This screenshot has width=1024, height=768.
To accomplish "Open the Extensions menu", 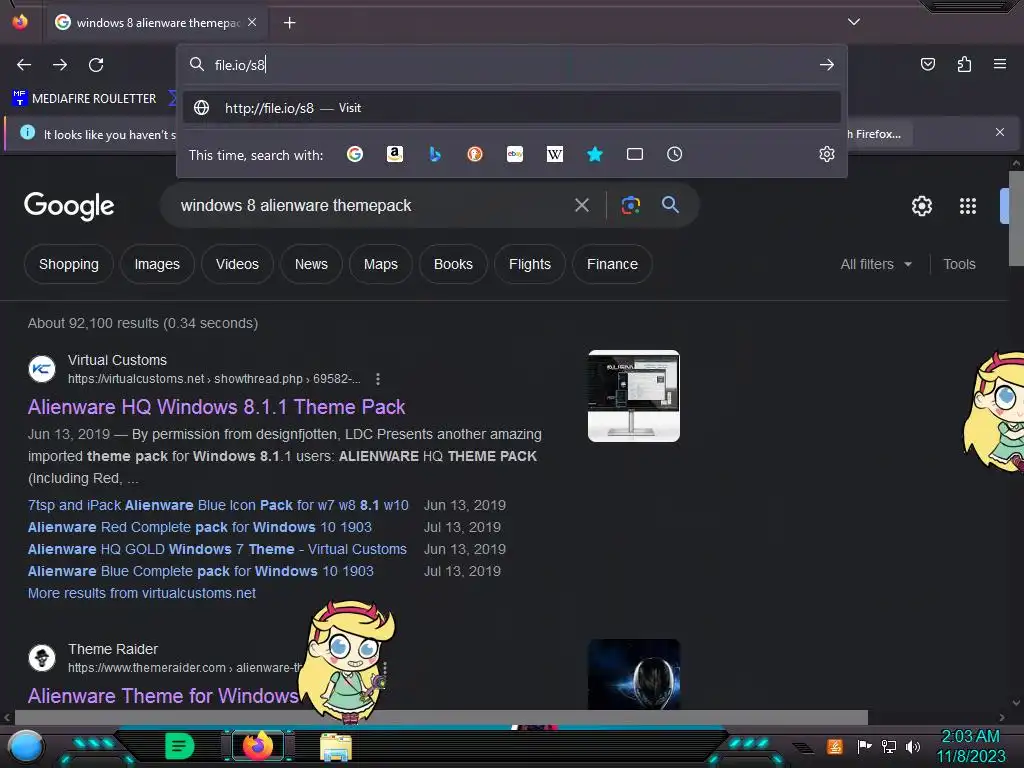I will pyautogui.click(x=964, y=64).
